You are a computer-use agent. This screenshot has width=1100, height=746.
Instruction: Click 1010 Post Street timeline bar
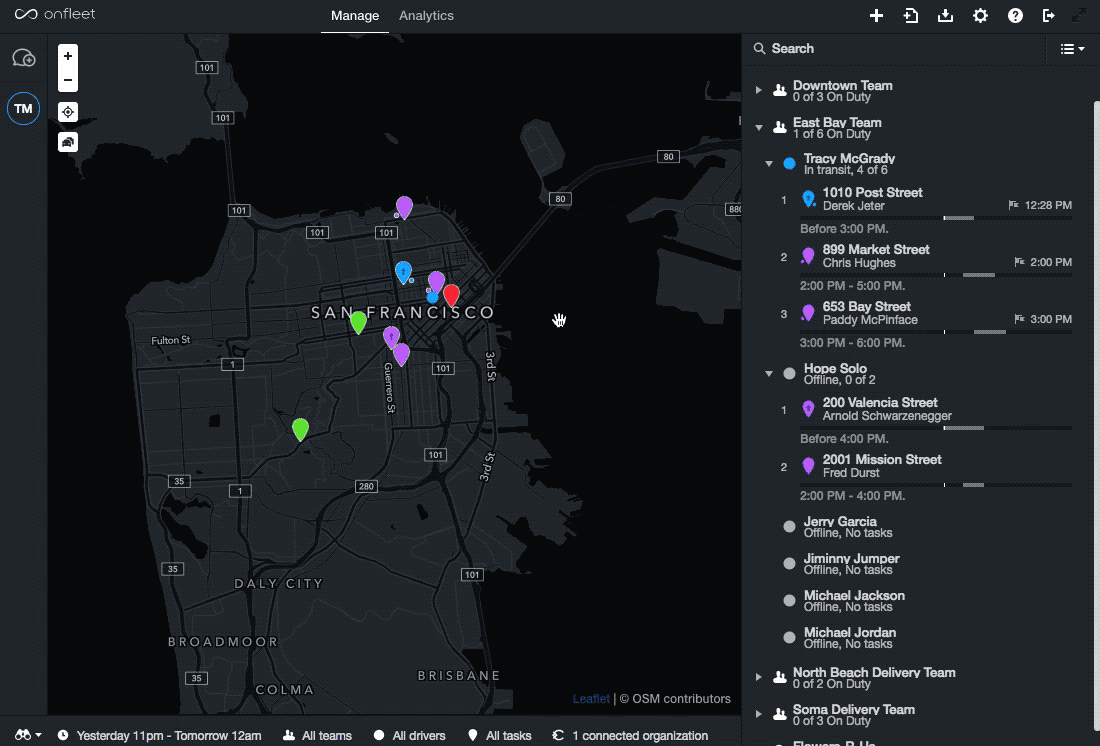click(x=936, y=218)
